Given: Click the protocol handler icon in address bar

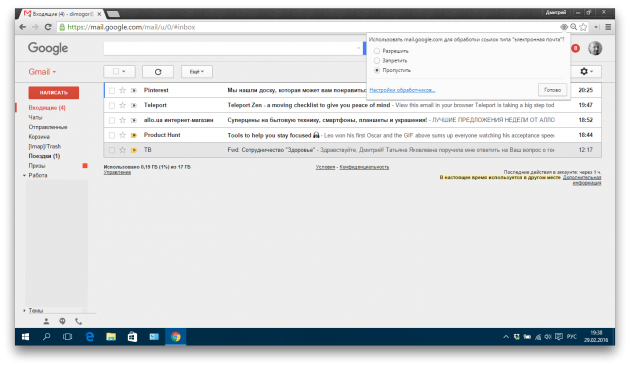Looking at the screenshot, I should point(564,27).
